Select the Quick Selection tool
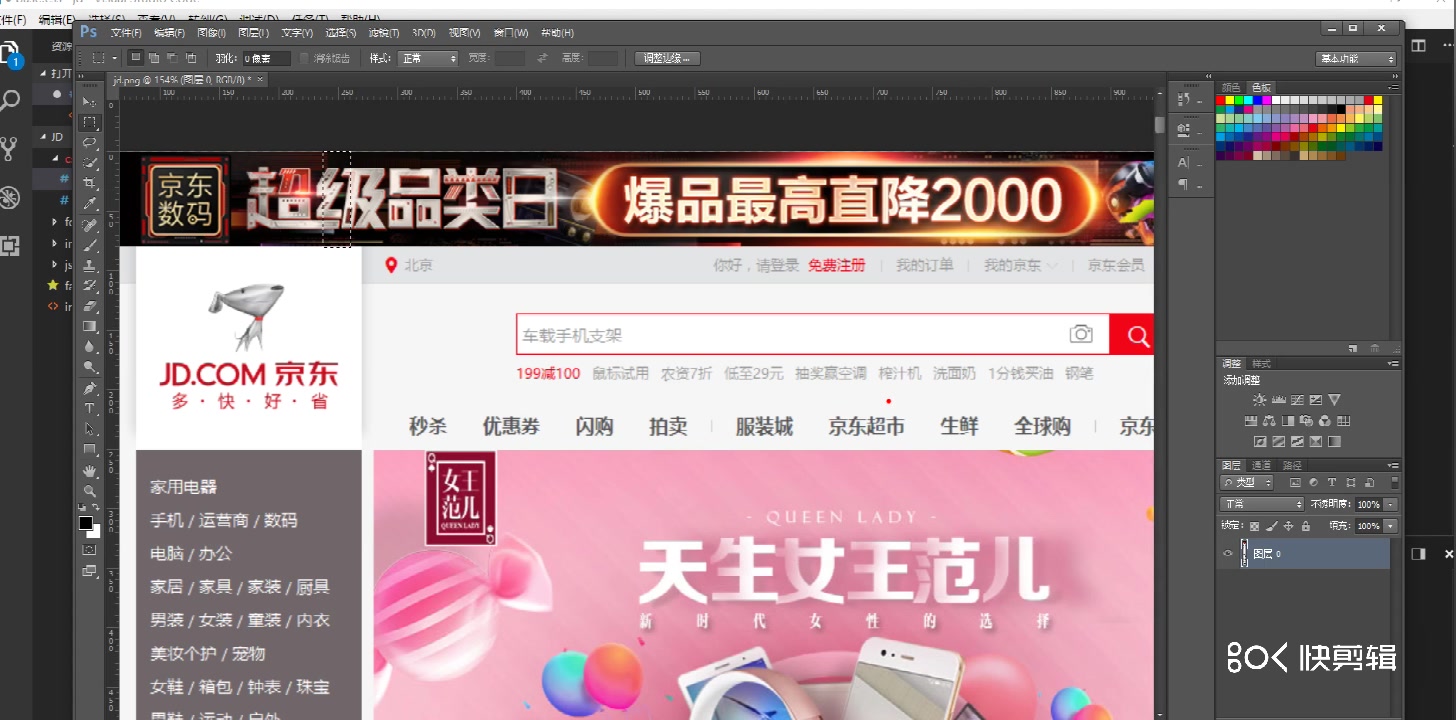The image size is (1456, 720). click(90, 164)
